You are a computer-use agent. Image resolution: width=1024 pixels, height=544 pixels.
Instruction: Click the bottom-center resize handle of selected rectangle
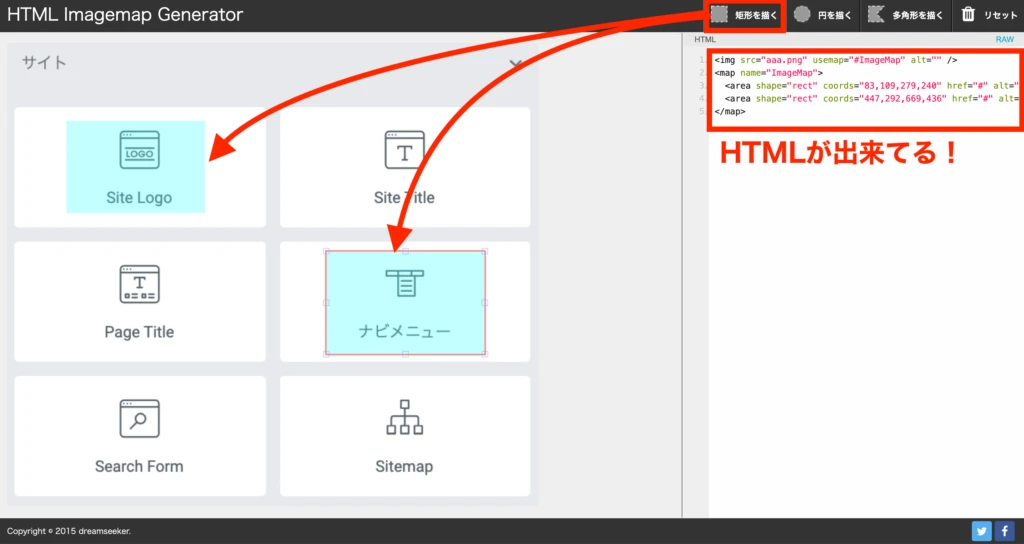pos(406,354)
